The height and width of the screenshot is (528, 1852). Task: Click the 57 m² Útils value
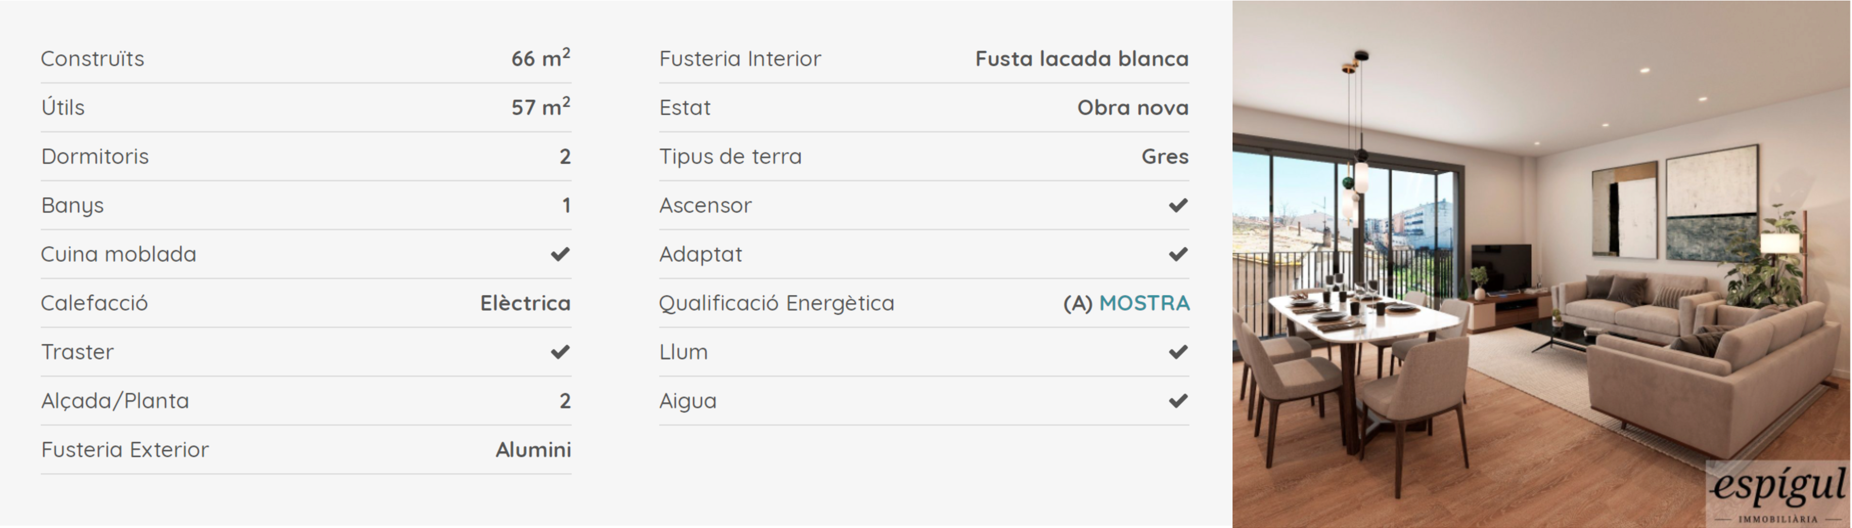[540, 107]
